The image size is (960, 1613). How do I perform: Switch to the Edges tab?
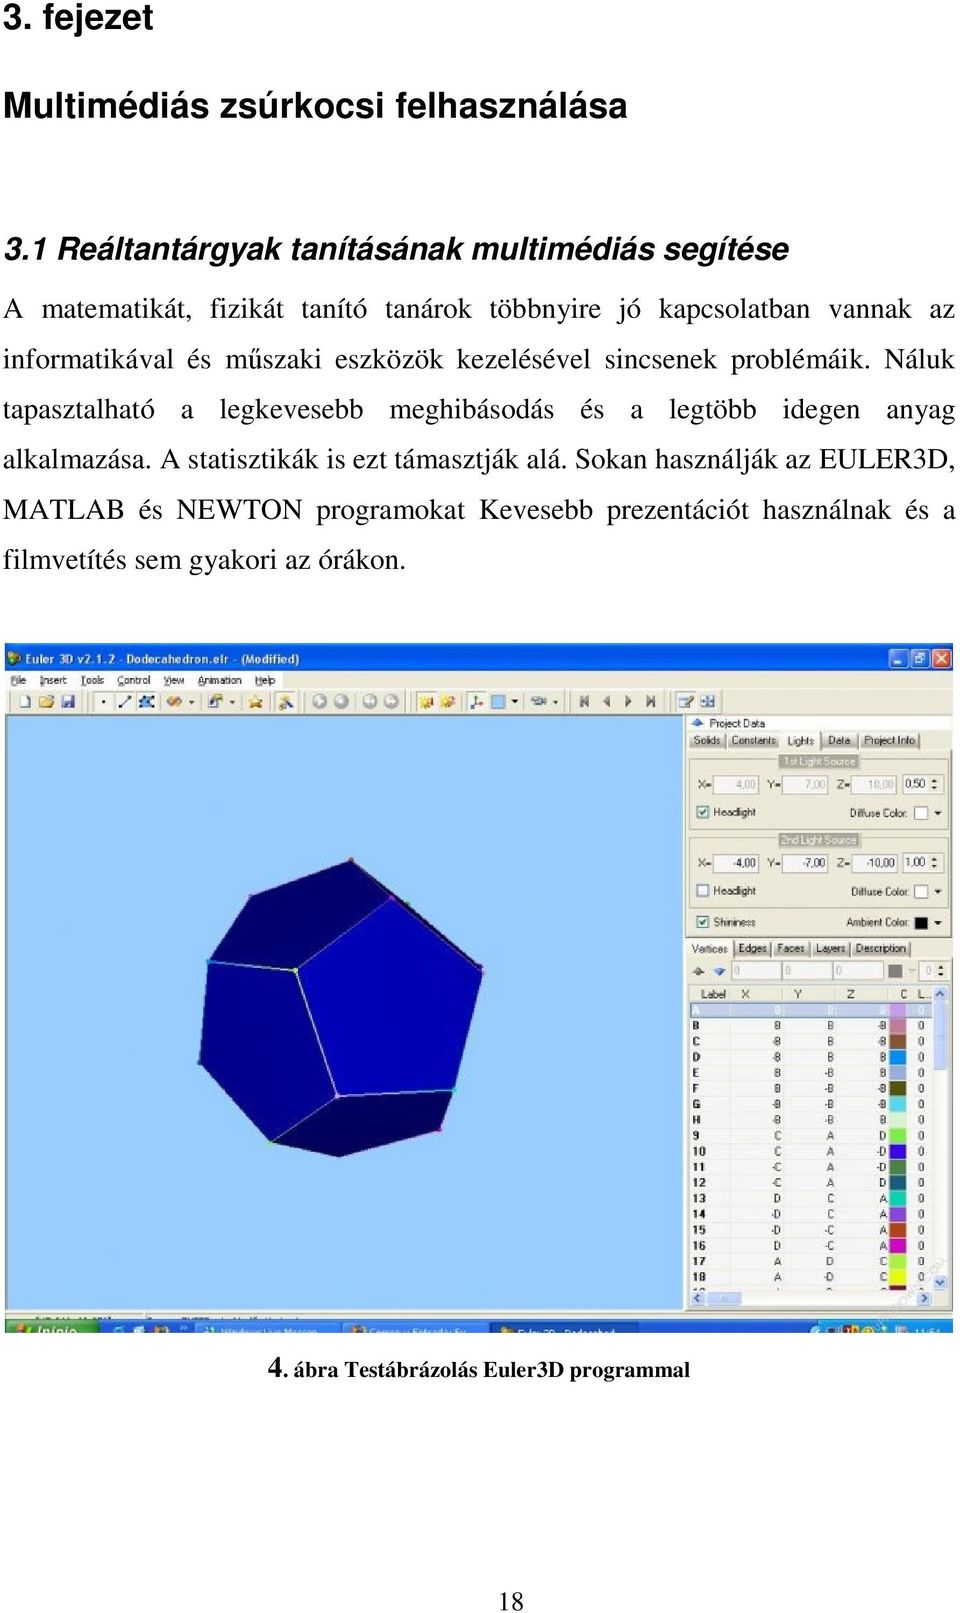pyautogui.click(x=752, y=948)
